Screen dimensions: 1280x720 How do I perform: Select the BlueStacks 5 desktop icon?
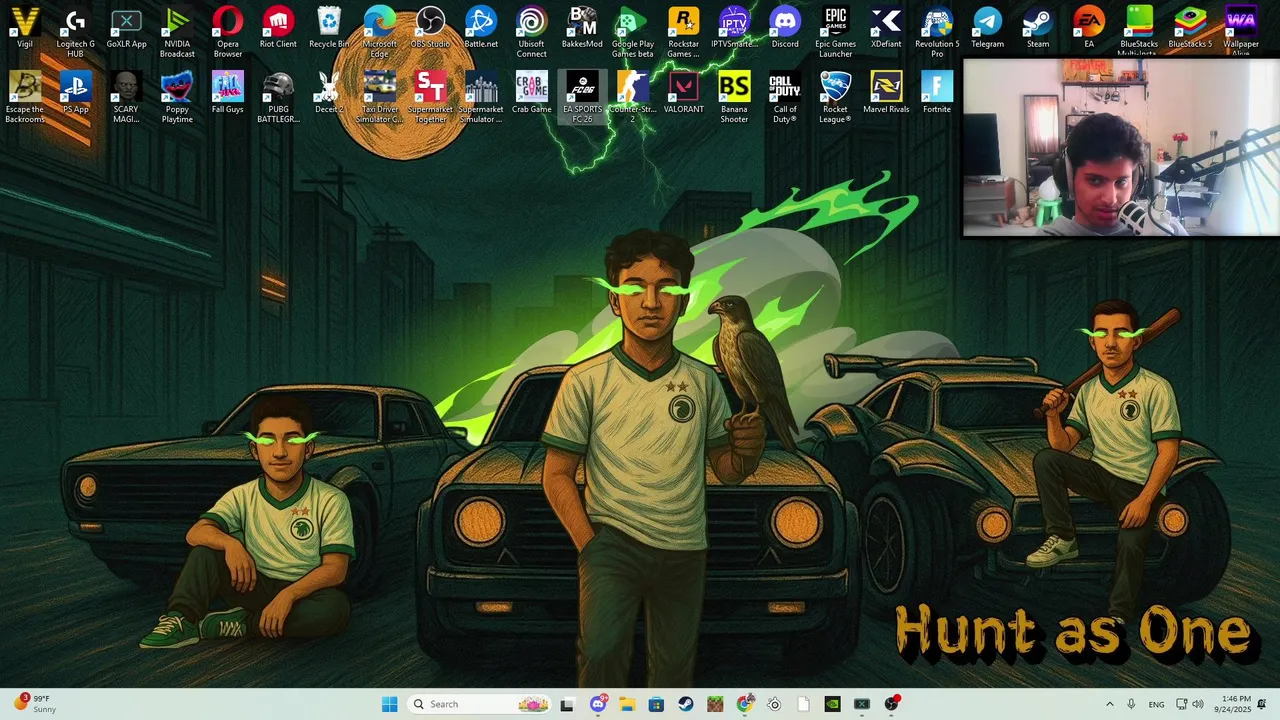(x=1190, y=28)
